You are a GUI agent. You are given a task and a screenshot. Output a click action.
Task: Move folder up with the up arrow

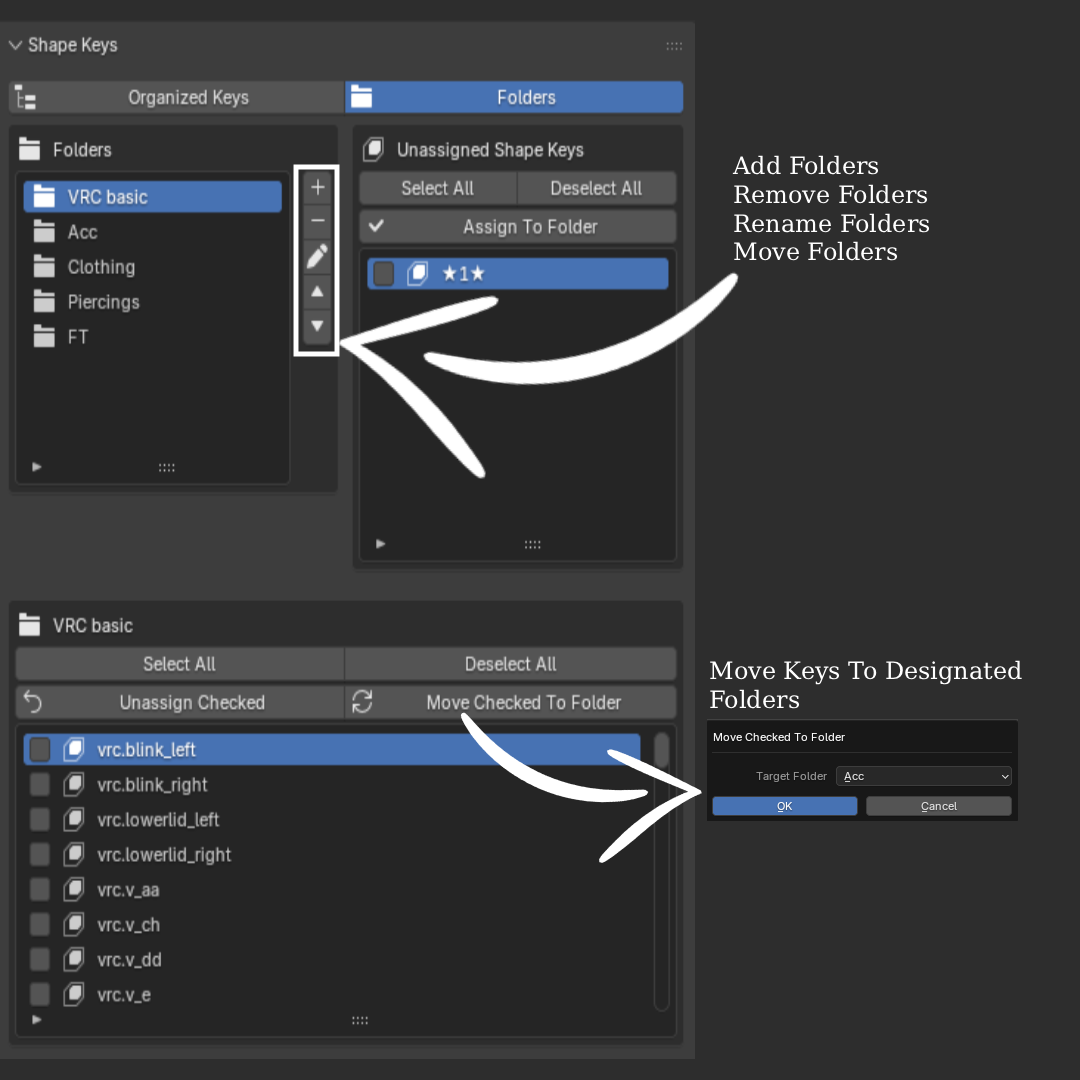coord(318,291)
